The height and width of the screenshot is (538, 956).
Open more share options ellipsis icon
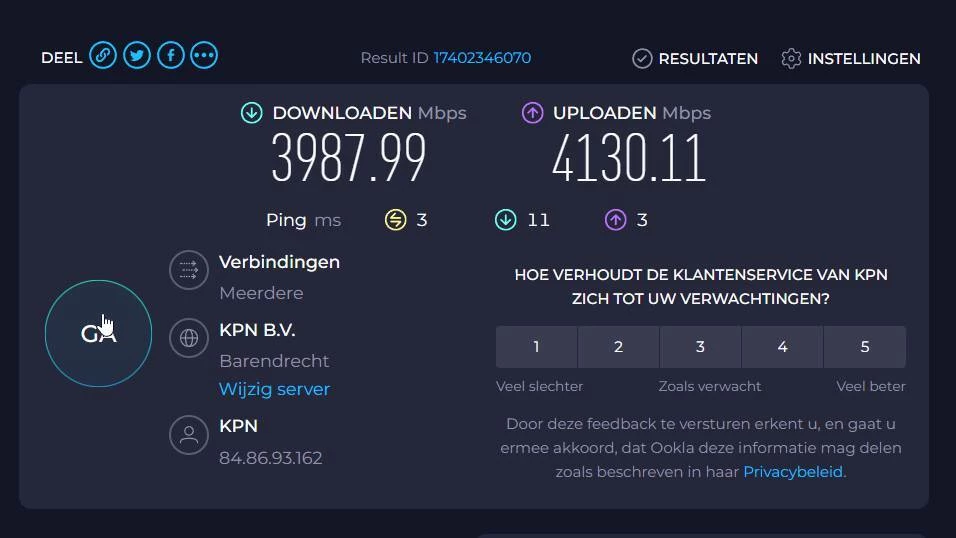point(204,56)
